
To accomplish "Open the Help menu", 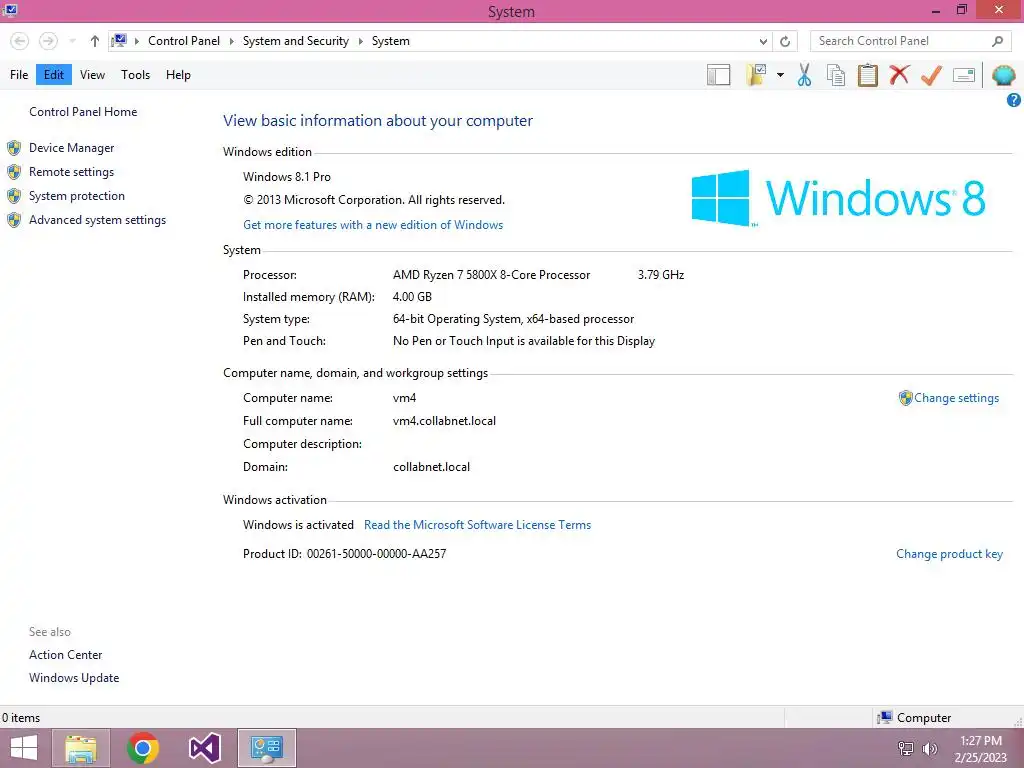I will 178,75.
